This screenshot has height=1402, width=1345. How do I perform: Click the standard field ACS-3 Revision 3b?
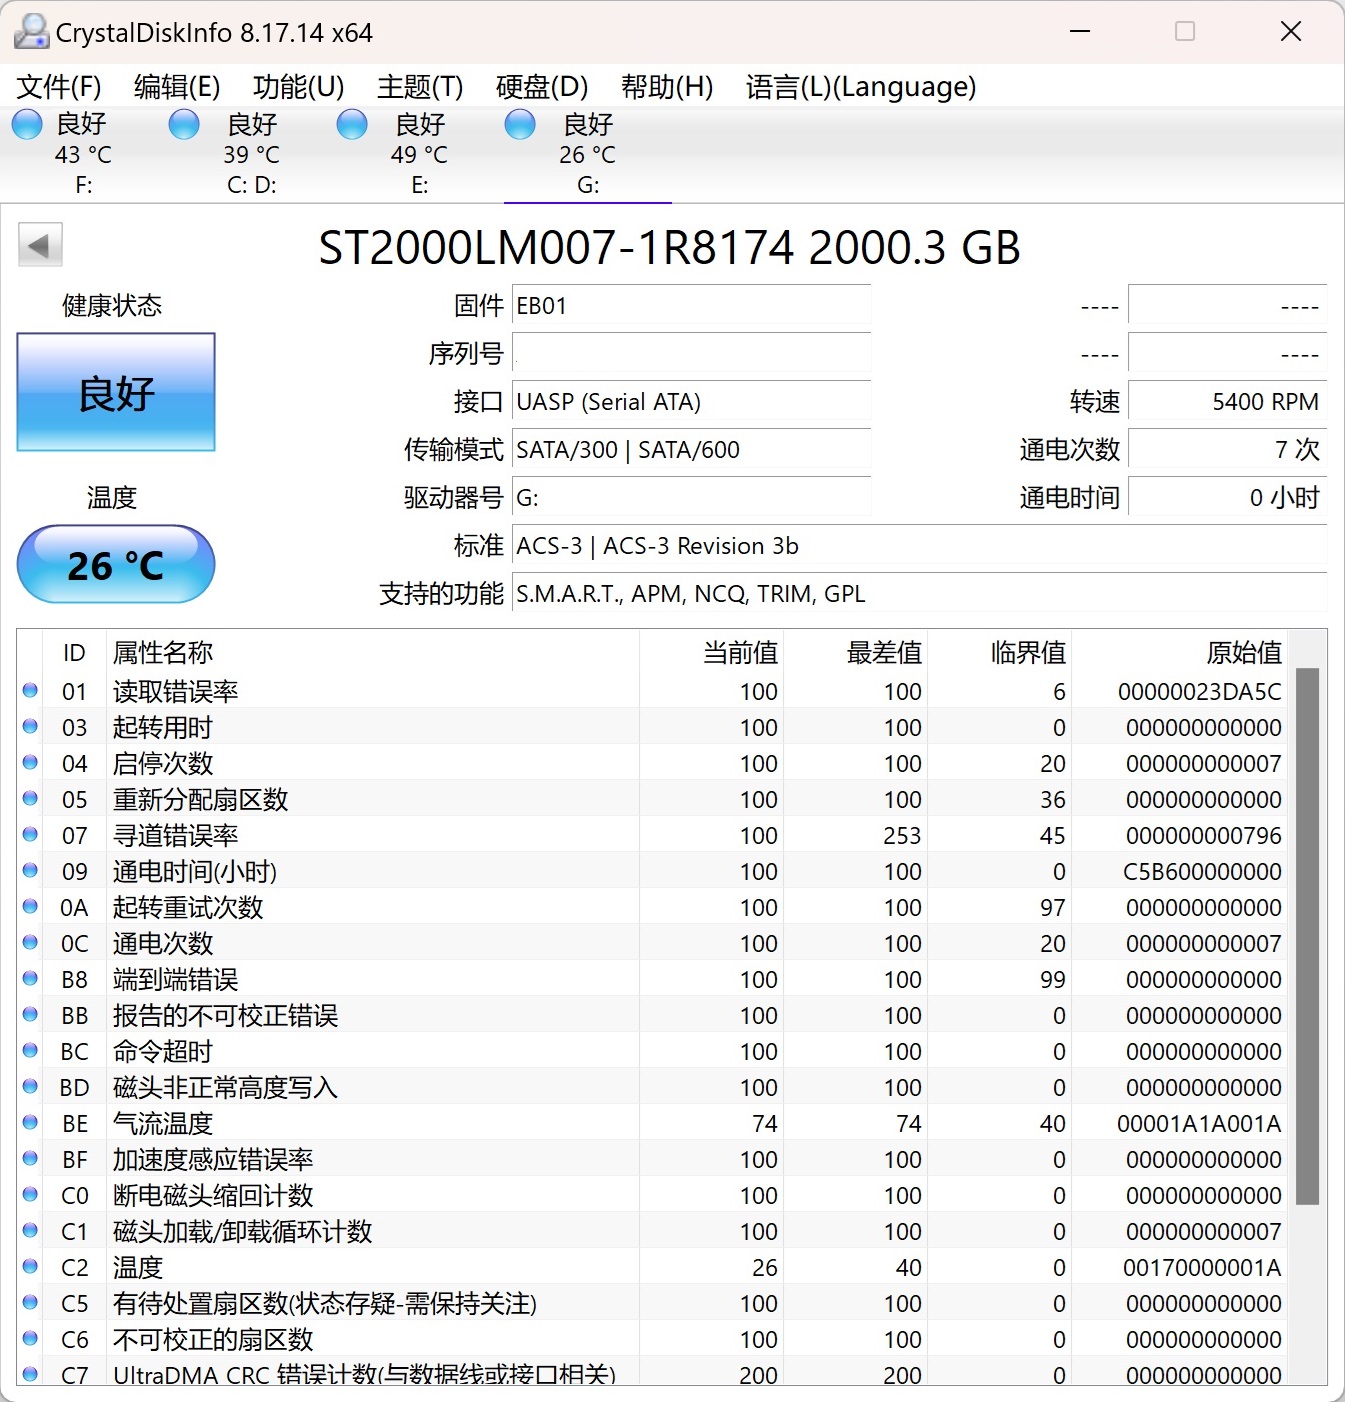[919, 545]
